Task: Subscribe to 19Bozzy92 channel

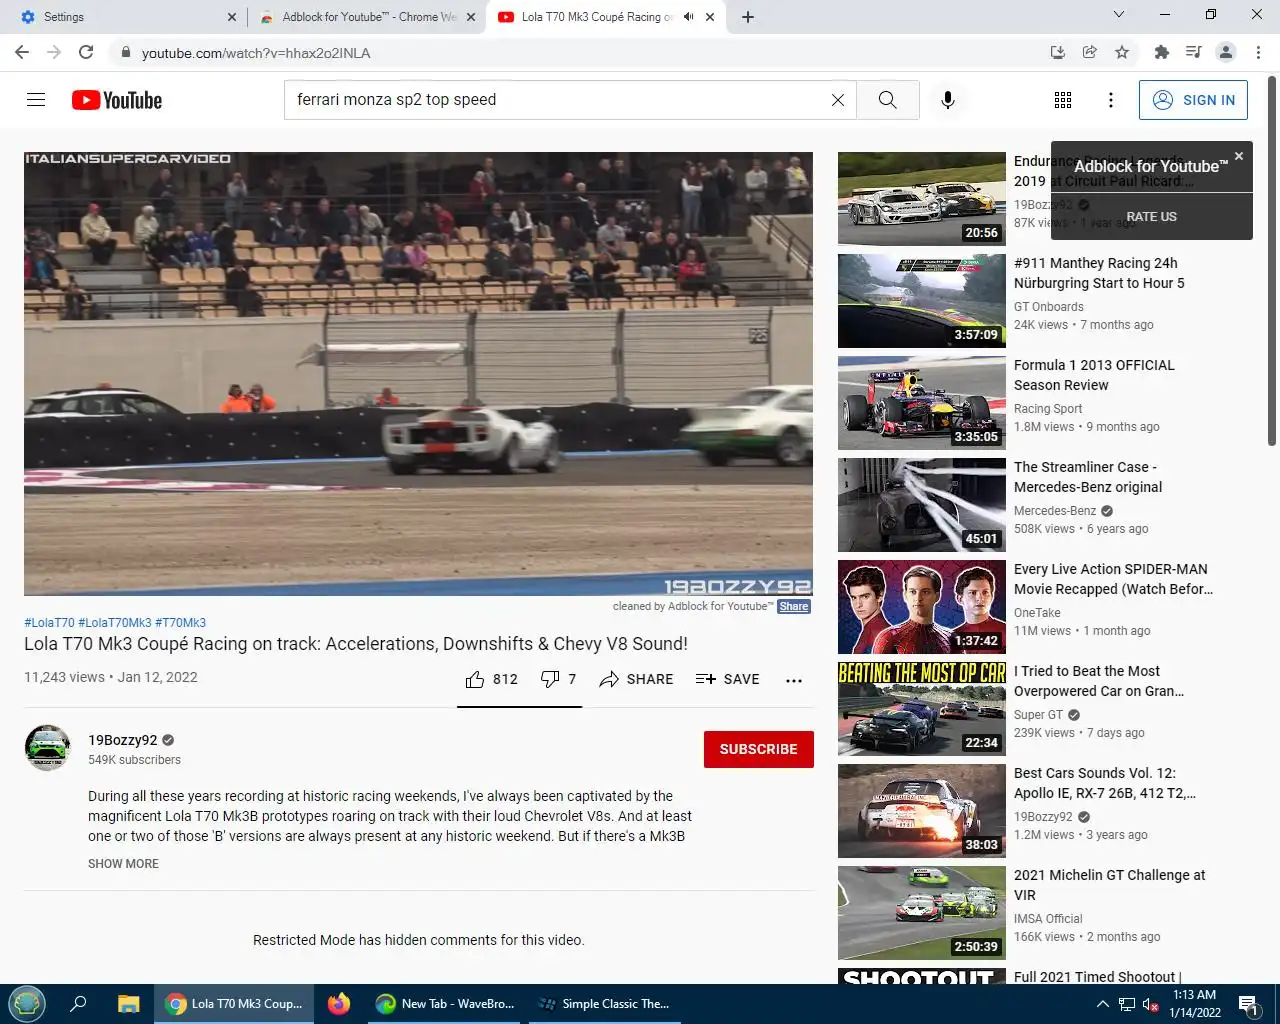Action: [759, 749]
